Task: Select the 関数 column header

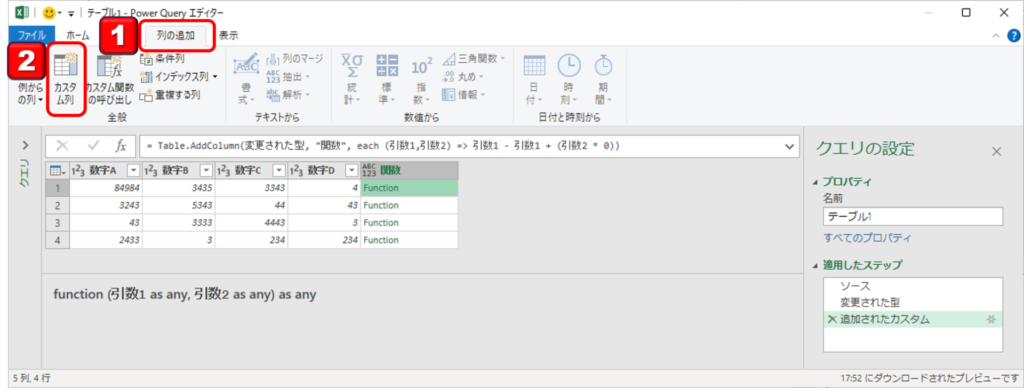Action: coord(409,170)
